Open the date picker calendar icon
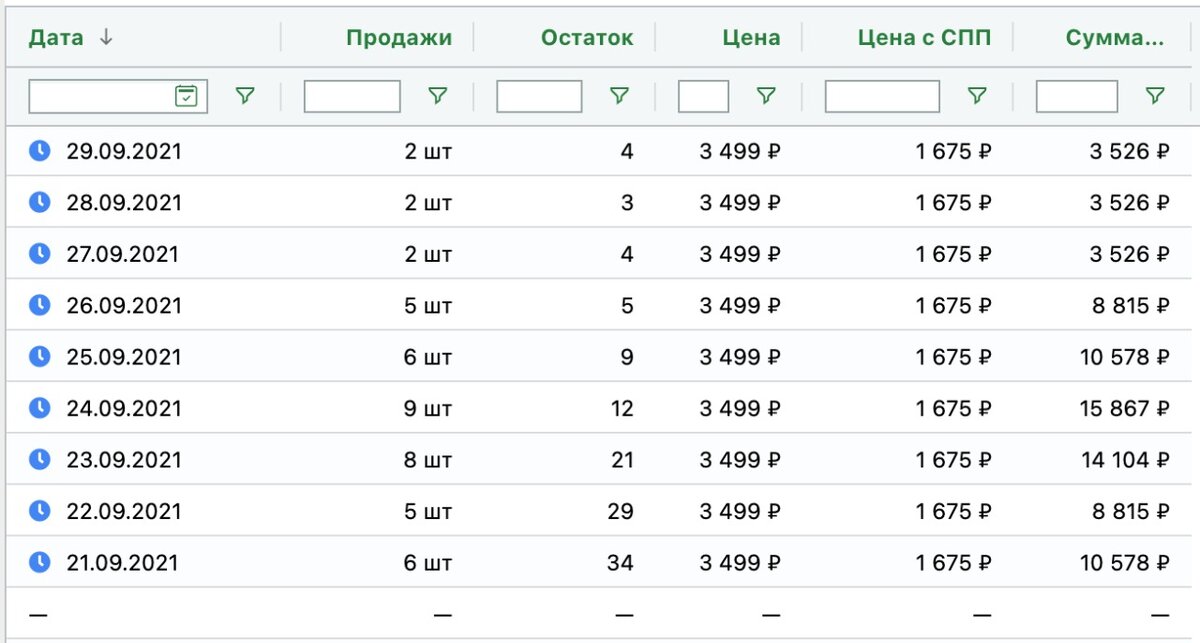This screenshot has height=643, width=1200. (x=186, y=95)
